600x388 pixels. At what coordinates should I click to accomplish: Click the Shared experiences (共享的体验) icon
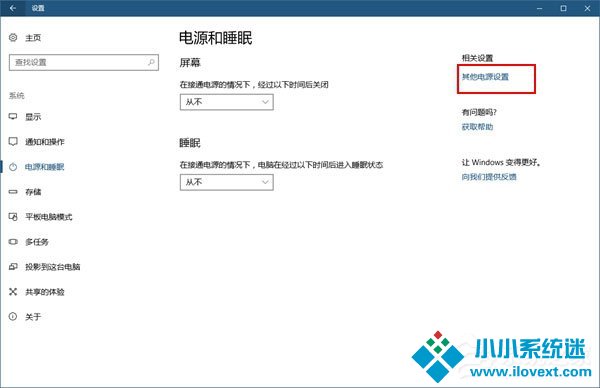pos(13,292)
